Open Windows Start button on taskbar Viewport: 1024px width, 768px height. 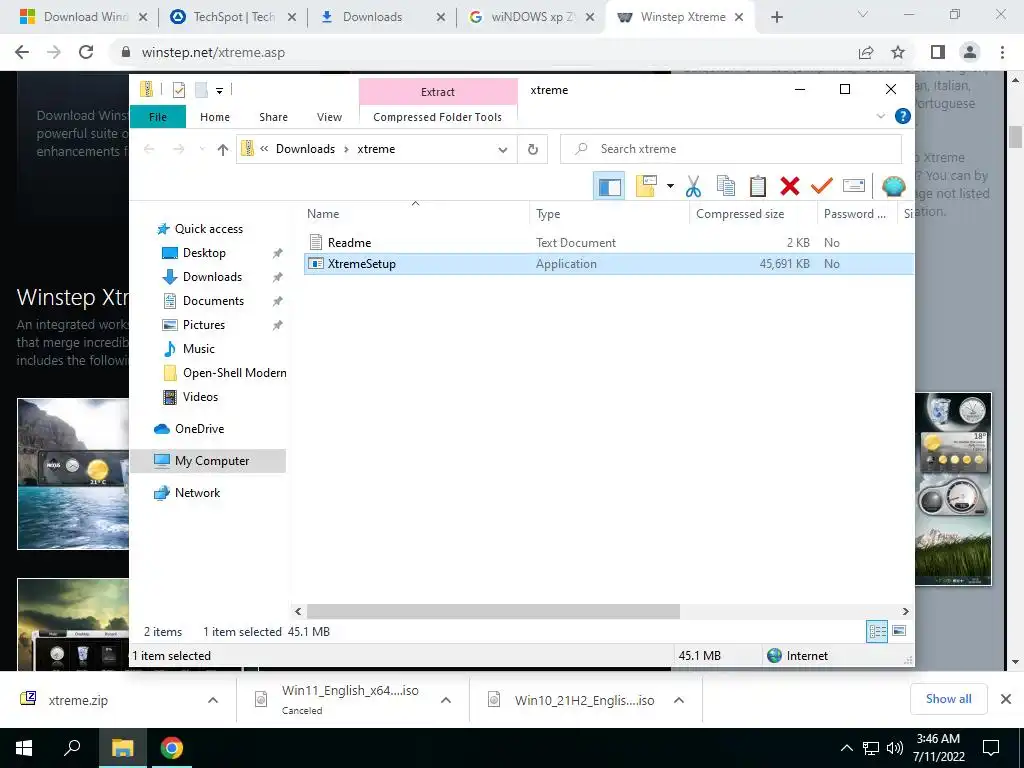(x=24, y=748)
